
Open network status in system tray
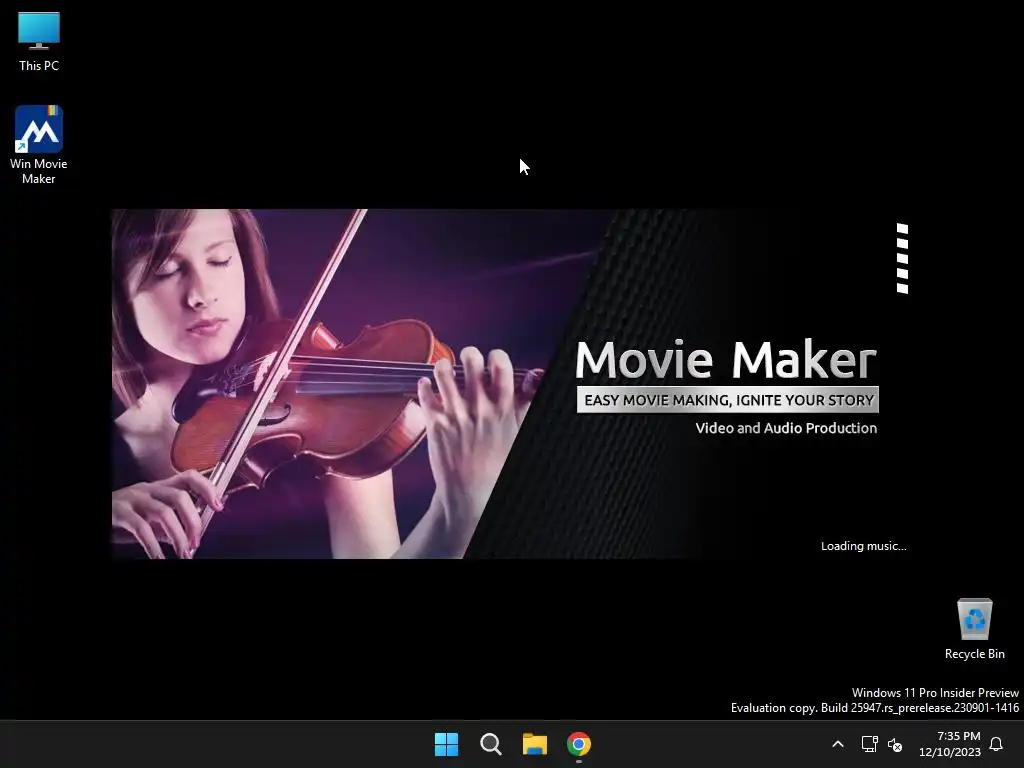point(869,744)
